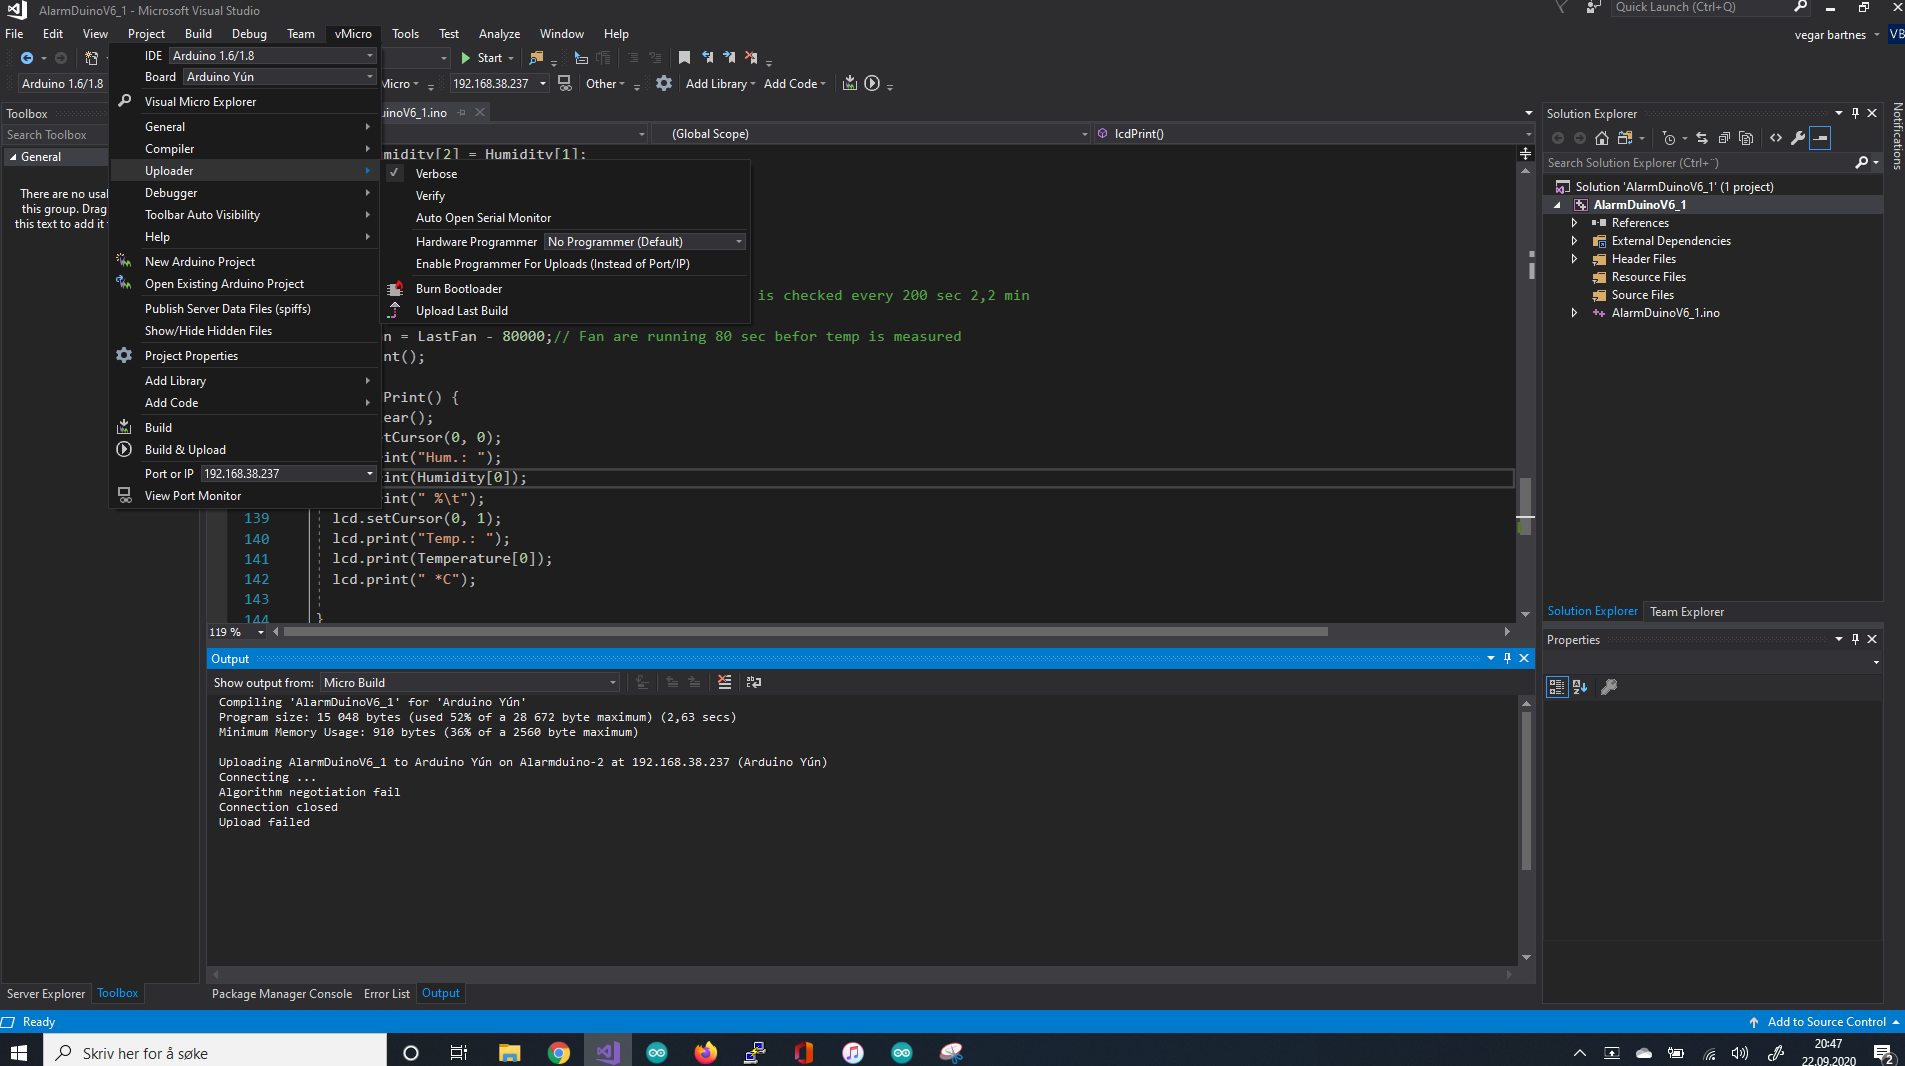Viewport: 1905px width, 1066px height.
Task: Go to previous bookmark icon
Action: click(x=707, y=58)
